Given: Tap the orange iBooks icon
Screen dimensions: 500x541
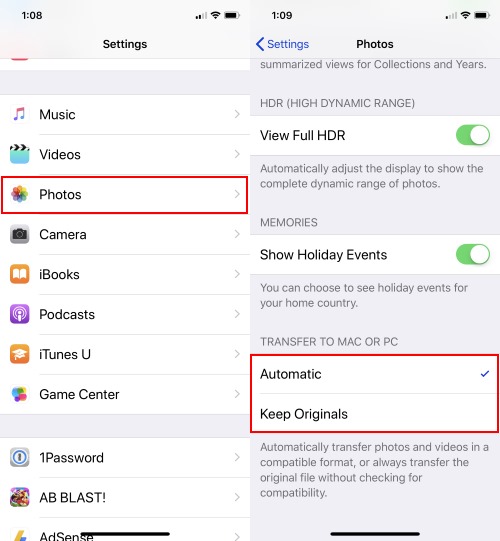Looking at the screenshot, I should (x=19, y=274).
